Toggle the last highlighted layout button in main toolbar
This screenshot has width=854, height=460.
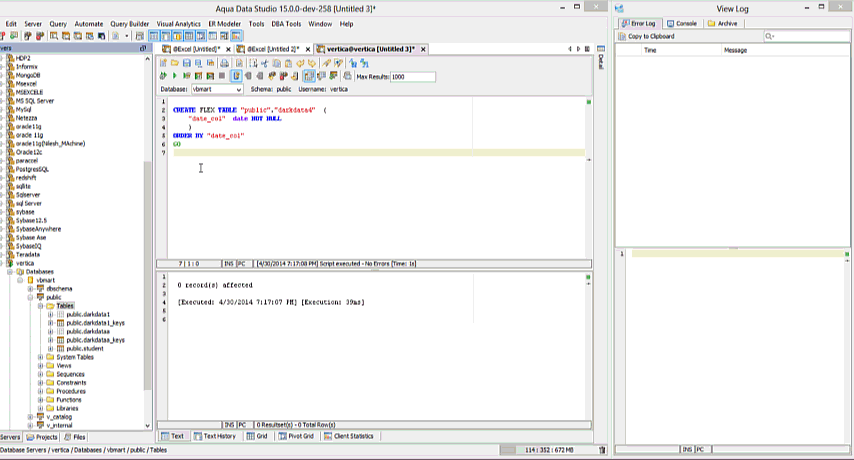pyautogui.click(x=236, y=36)
